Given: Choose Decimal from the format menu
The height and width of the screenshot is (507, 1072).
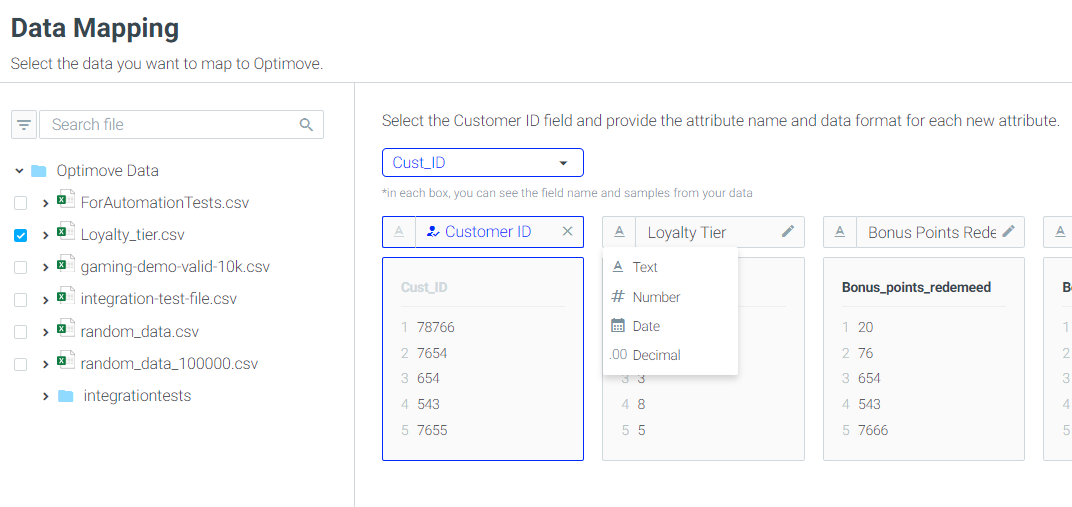Looking at the screenshot, I should [x=670, y=355].
